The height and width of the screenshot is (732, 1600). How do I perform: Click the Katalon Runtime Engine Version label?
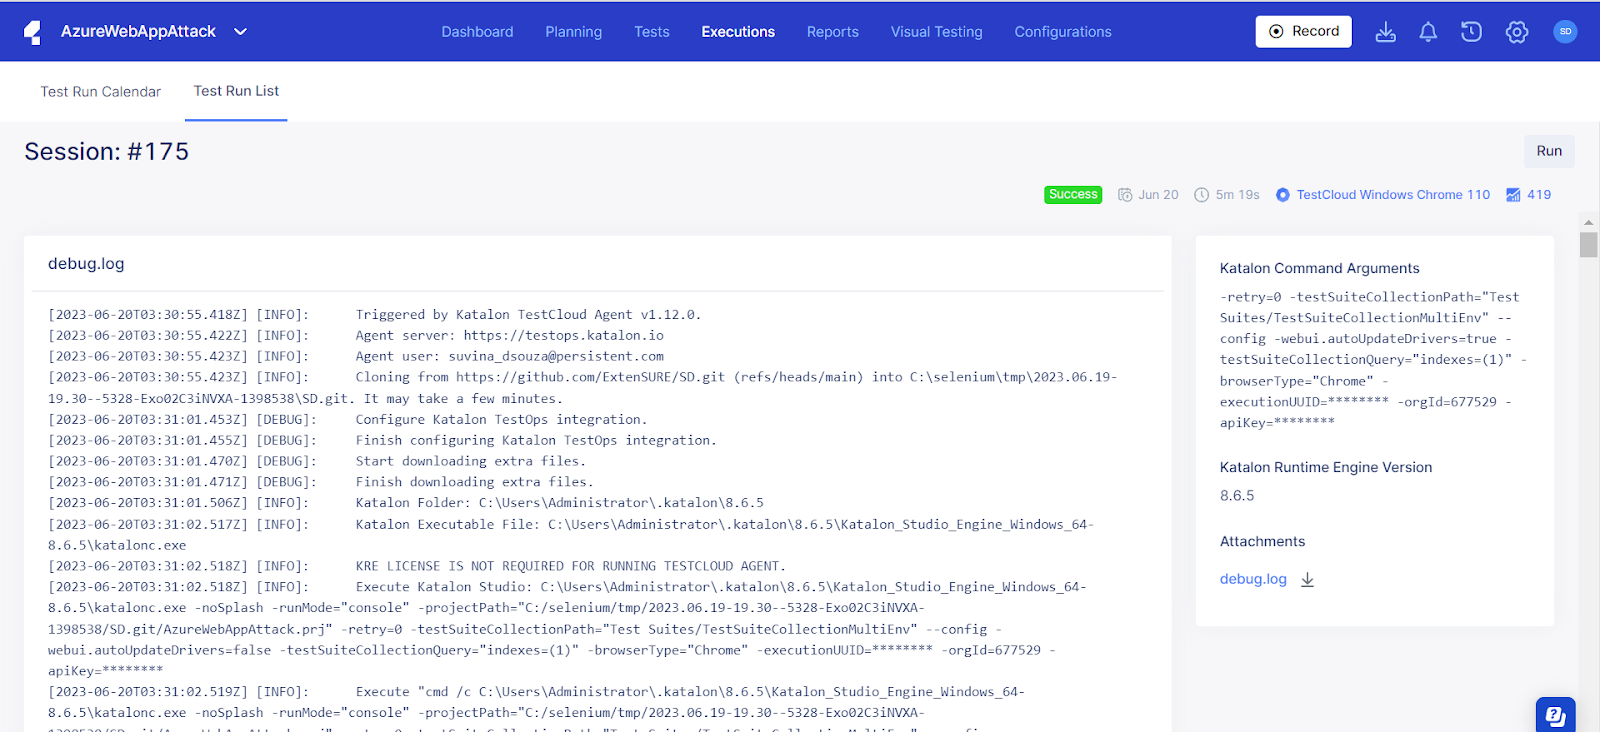point(1326,467)
